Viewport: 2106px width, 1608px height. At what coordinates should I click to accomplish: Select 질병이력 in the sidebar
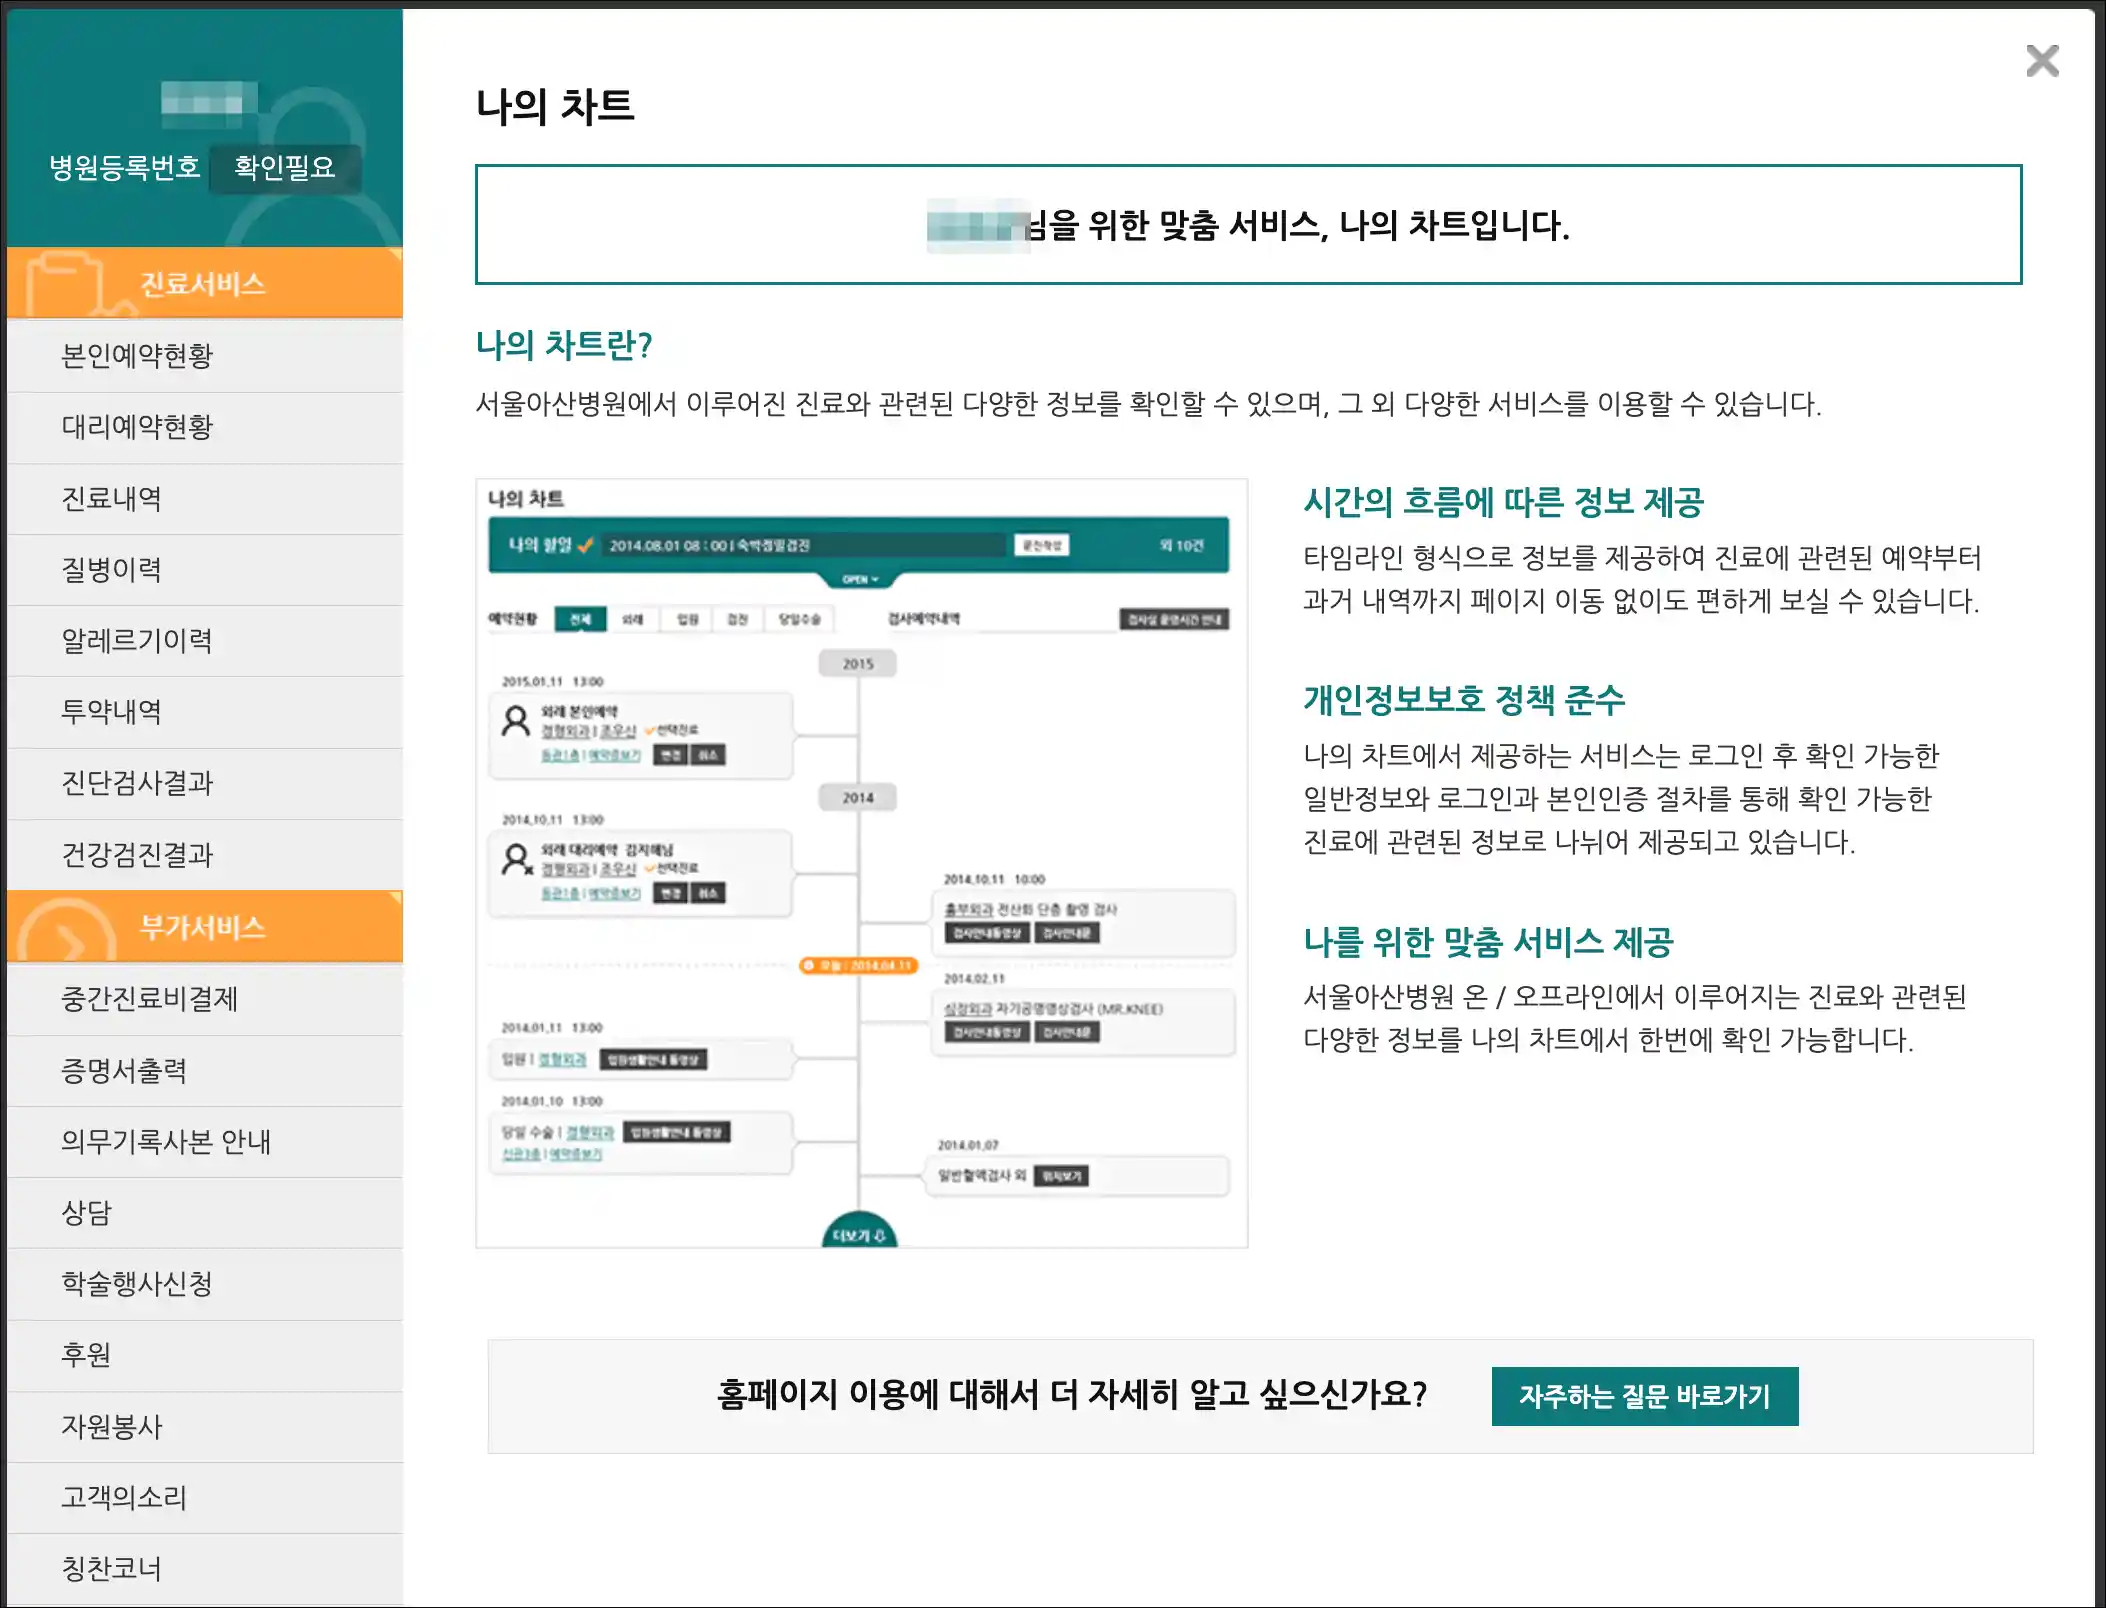click(205, 570)
